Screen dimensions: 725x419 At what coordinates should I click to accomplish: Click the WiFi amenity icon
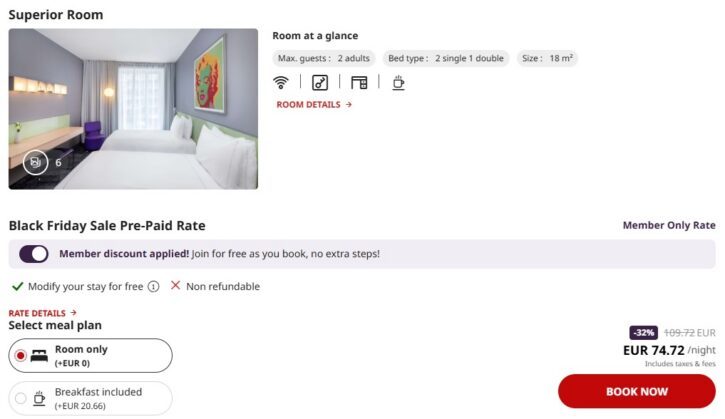click(x=281, y=83)
